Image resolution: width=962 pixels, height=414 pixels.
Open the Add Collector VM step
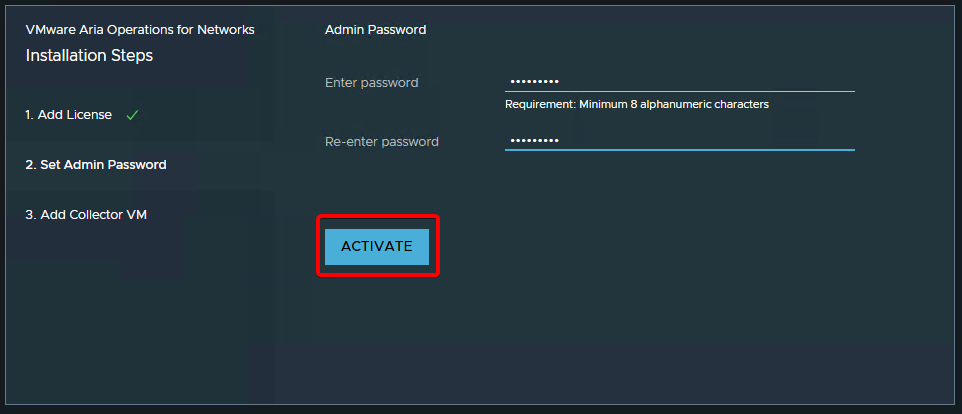[86, 214]
